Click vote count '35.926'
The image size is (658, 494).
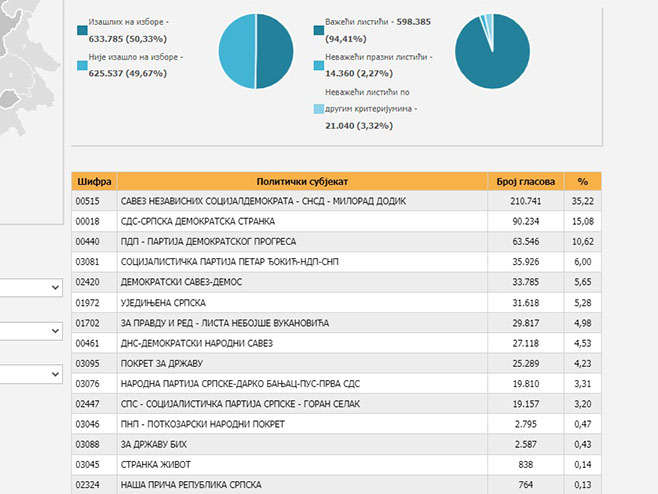coord(525,262)
